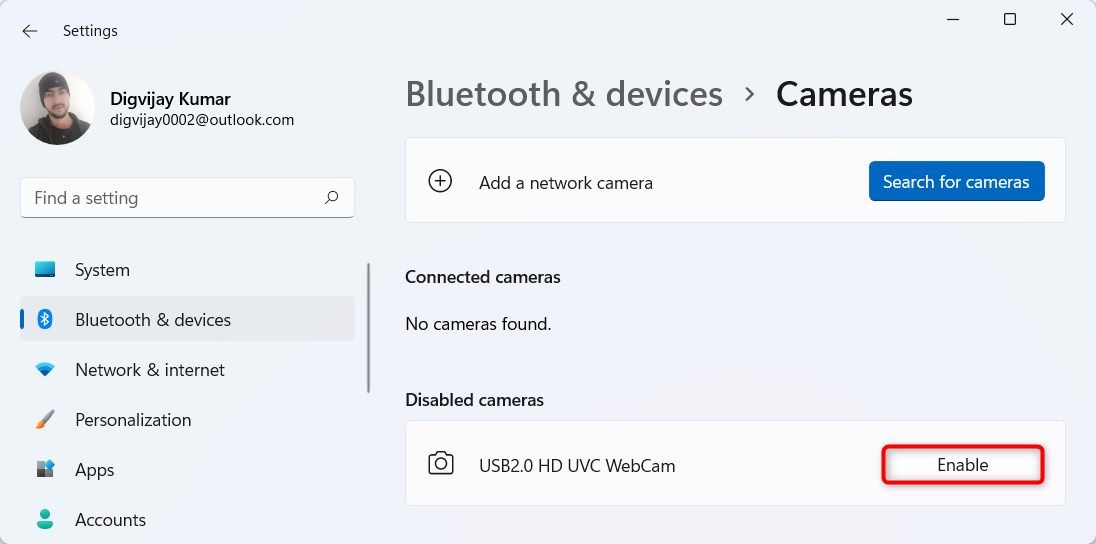Open the System settings page
Viewport: 1096px width, 544px height.
tap(102, 270)
